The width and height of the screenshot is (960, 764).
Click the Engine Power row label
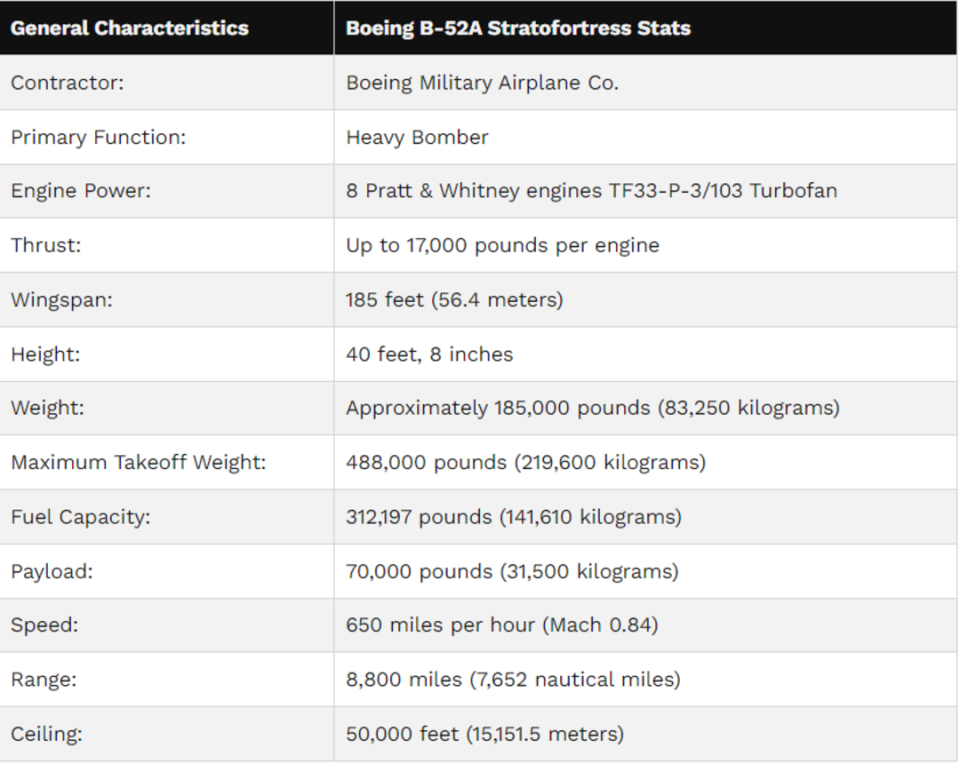80,191
